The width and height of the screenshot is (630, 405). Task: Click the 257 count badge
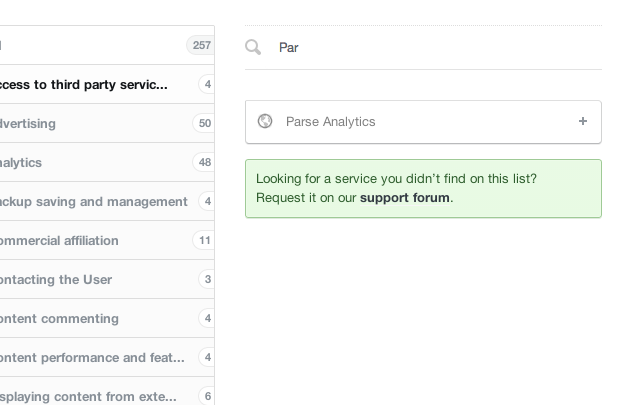(x=200, y=45)
